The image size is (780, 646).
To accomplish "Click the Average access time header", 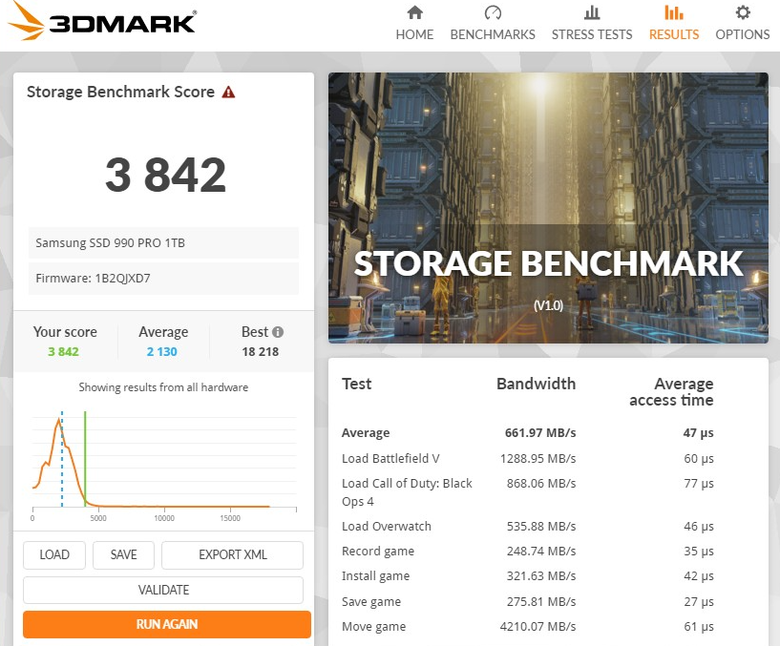I will (672, 392).
